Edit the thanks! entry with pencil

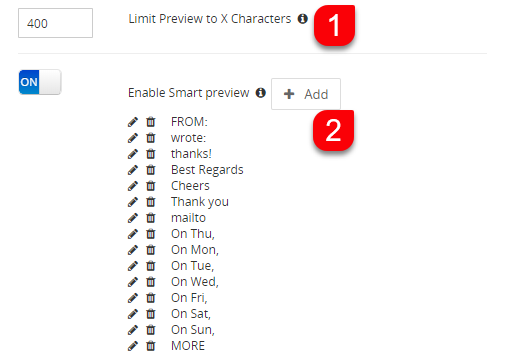tap(133, 154)
